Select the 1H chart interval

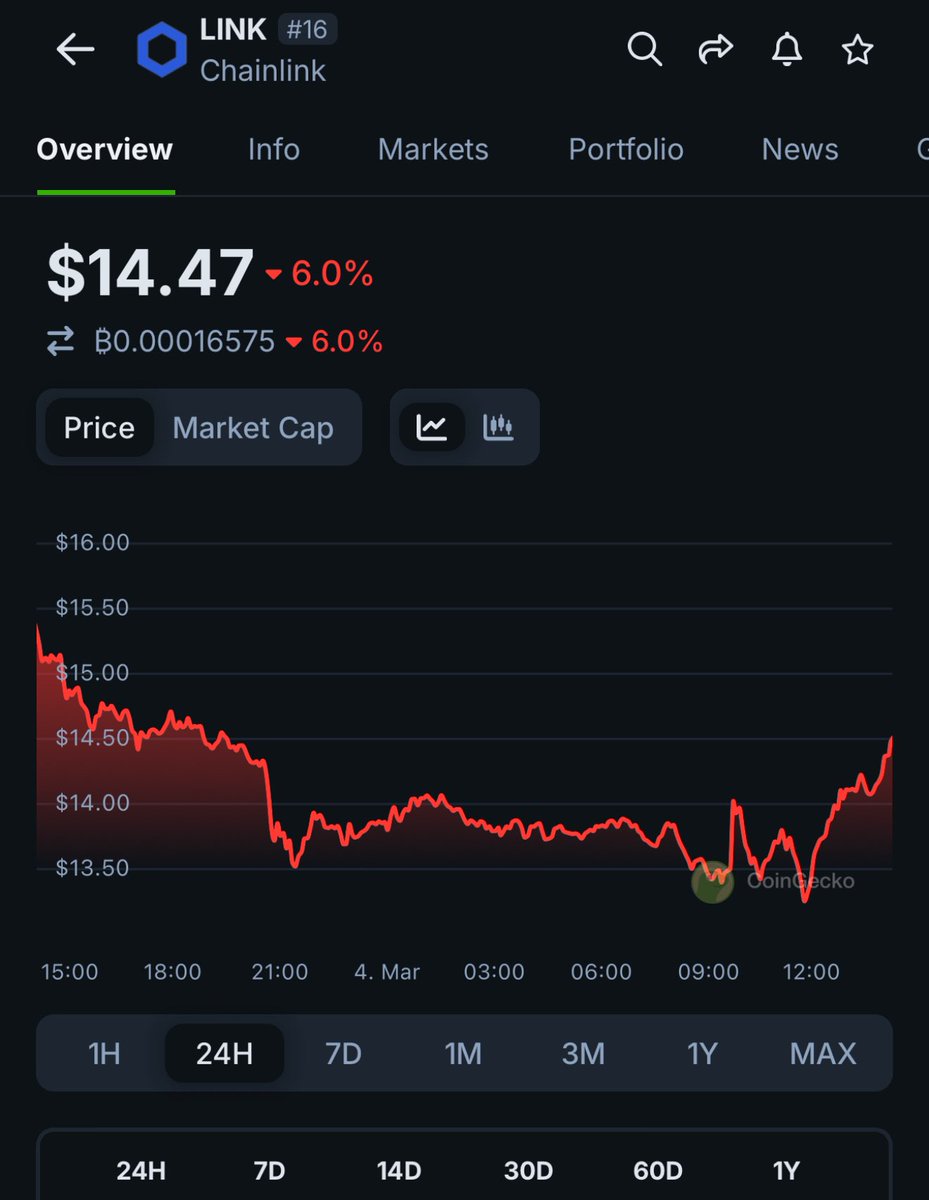(x=104, y=1053)
